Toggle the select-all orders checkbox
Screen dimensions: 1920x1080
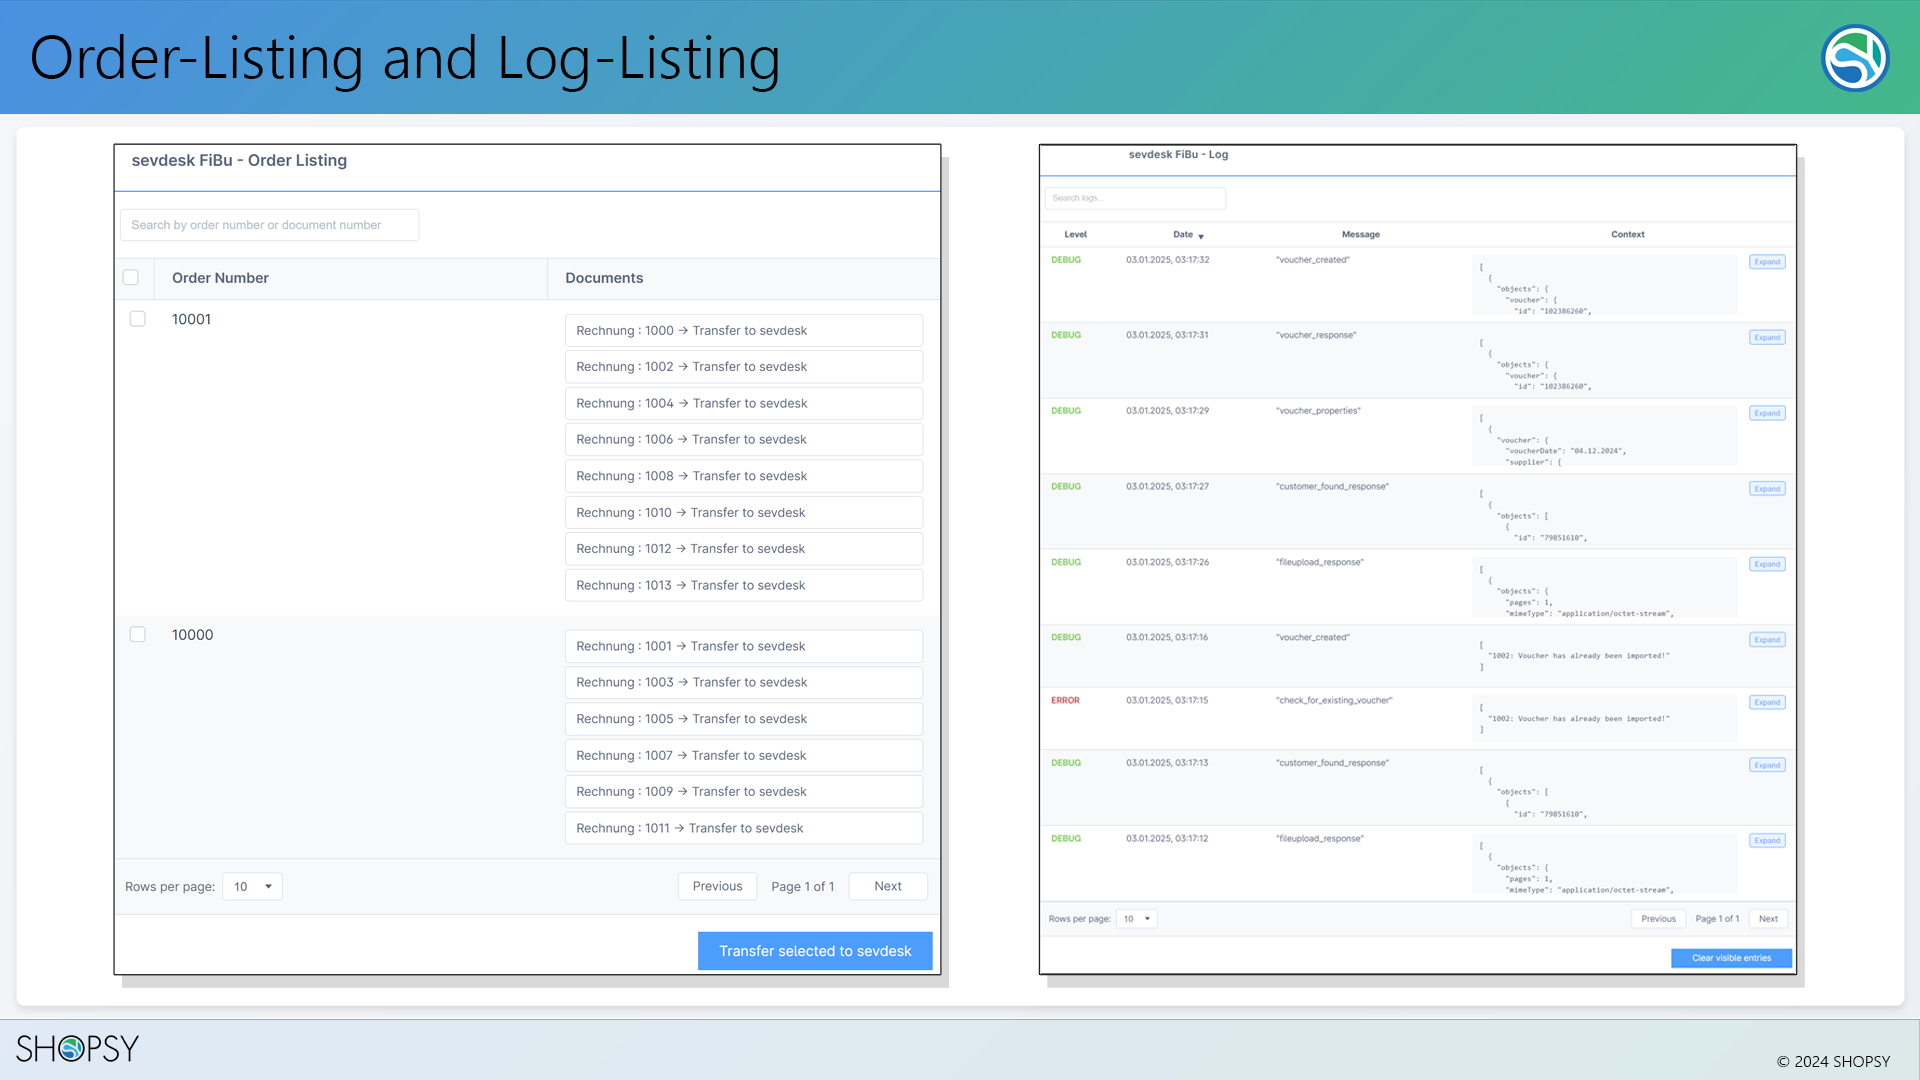tap(131, 277)
